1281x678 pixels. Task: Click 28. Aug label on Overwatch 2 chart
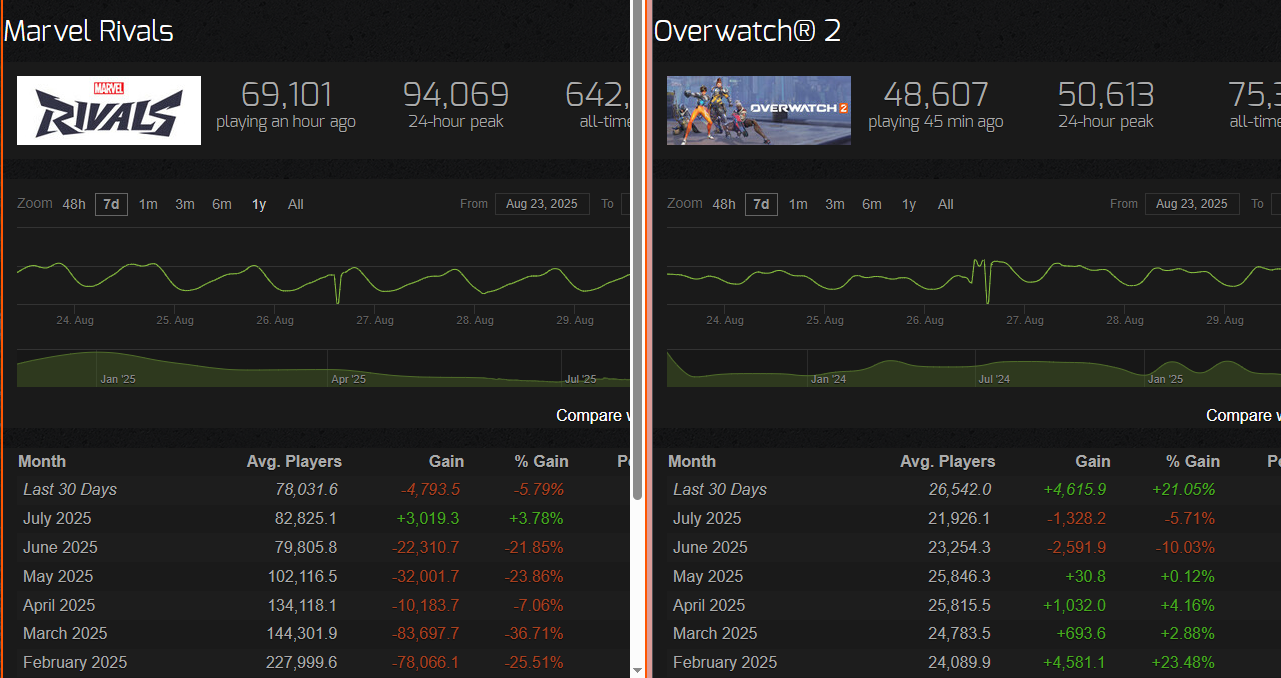pyautogui.click(x=1125, y=320)
